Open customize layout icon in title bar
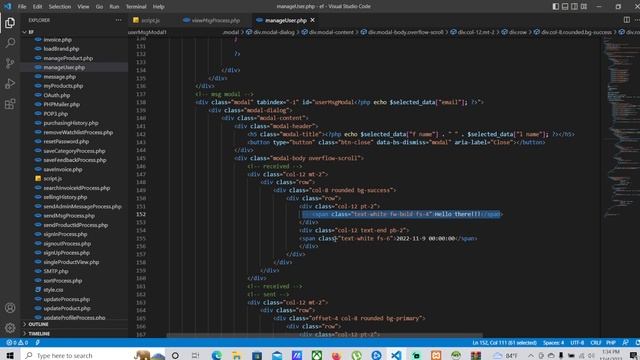The image size is (640, 360). coord(584,7)
